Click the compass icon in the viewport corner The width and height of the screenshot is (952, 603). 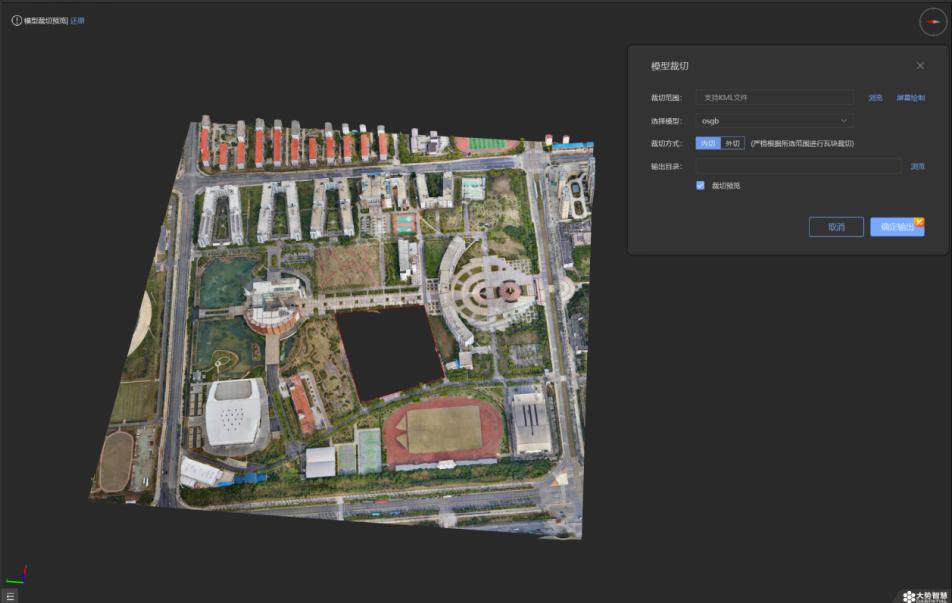coord(933,22)
